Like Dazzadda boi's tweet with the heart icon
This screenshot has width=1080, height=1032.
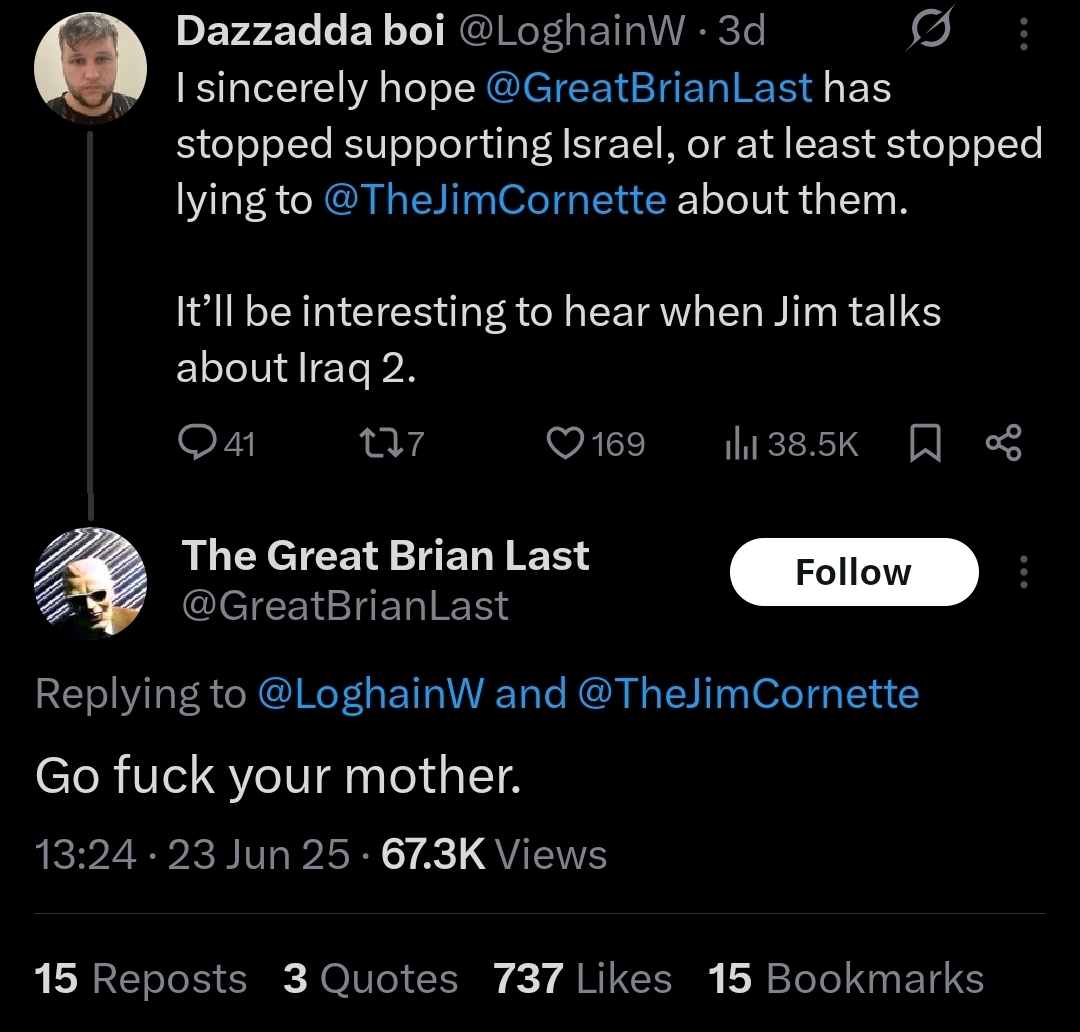[x=565, y=442]
